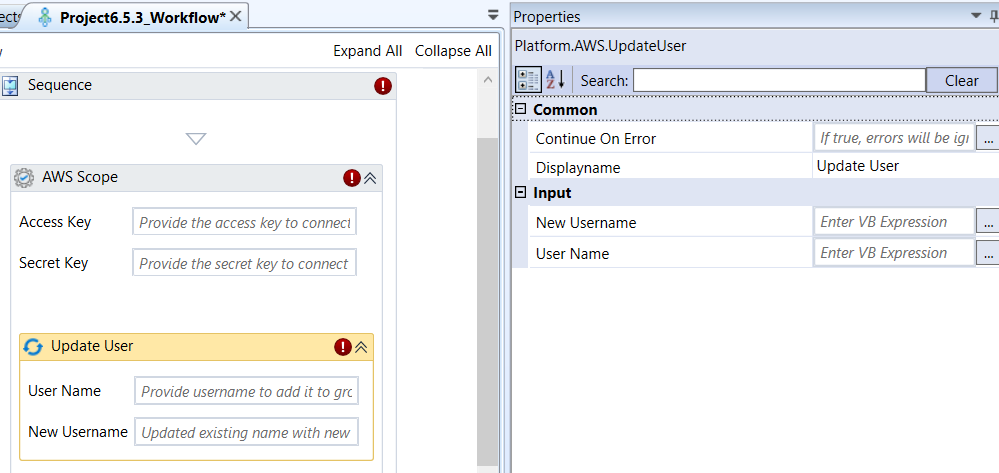Image resolution: width=999 pixels, height=473 pixels.
Task: Open the document tabs list dropdown
Action: pos(492,15)
